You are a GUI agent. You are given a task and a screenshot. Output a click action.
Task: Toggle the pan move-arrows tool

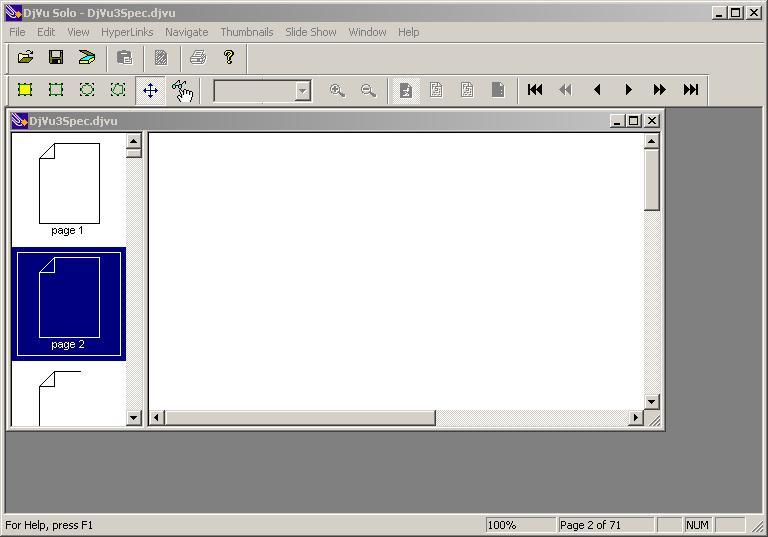point(150,90)
